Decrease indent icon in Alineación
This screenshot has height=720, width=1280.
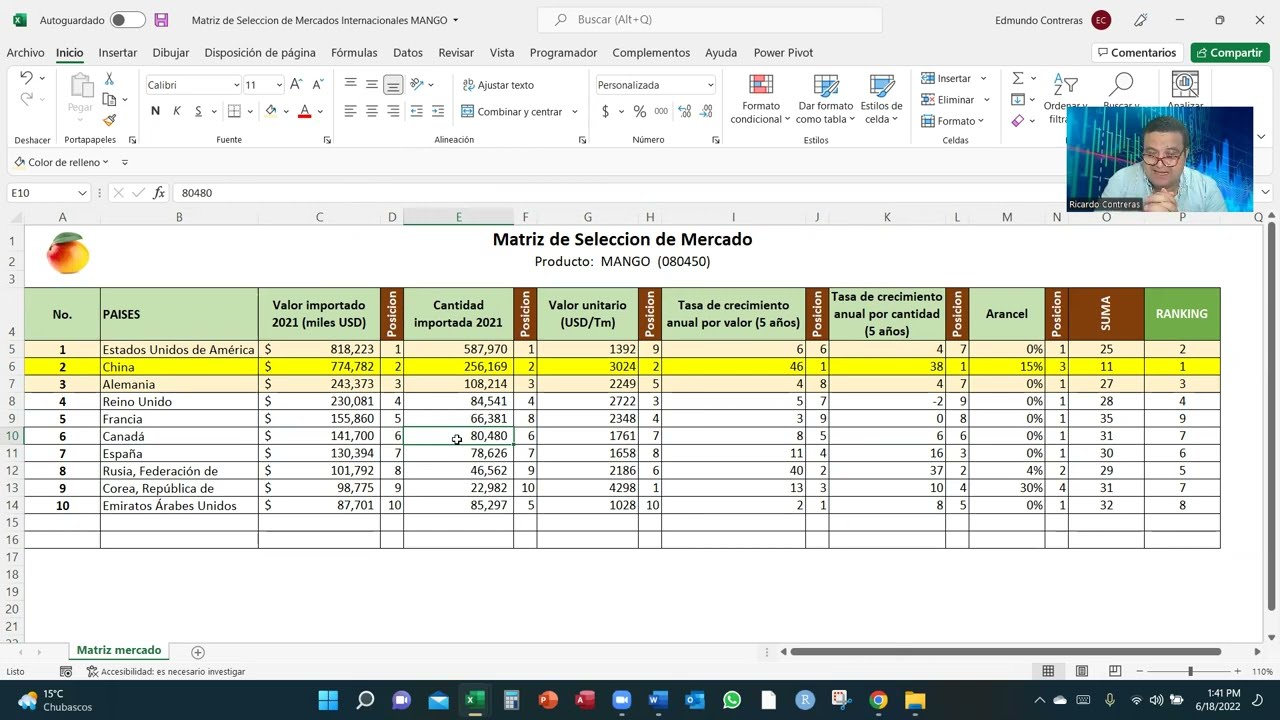416,111
